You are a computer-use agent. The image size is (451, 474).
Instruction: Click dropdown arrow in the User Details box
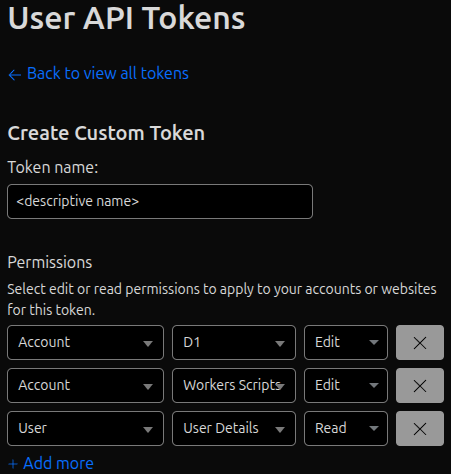[x=280, y=429]
